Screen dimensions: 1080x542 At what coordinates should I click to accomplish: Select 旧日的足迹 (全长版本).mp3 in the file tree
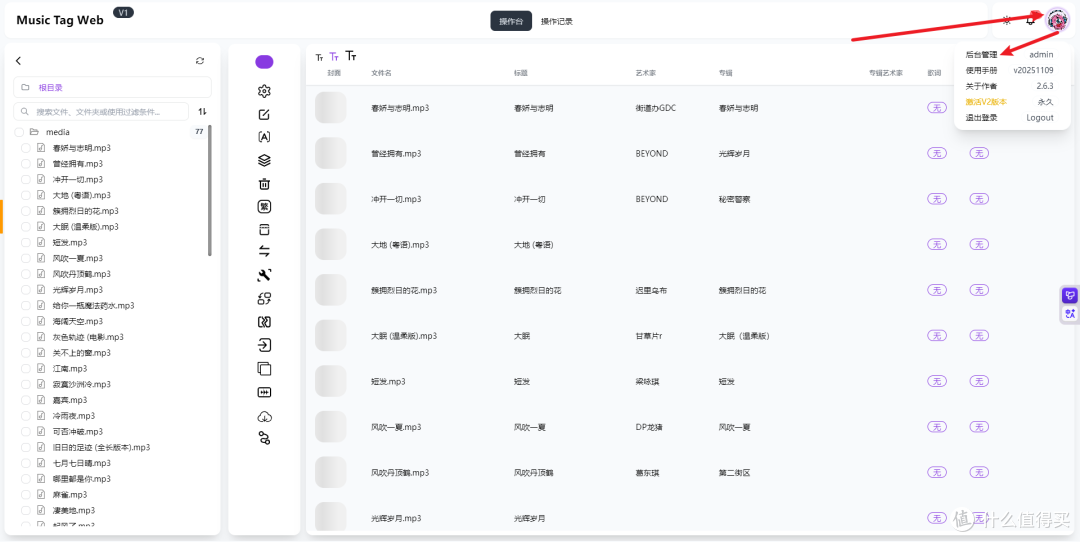101,448
